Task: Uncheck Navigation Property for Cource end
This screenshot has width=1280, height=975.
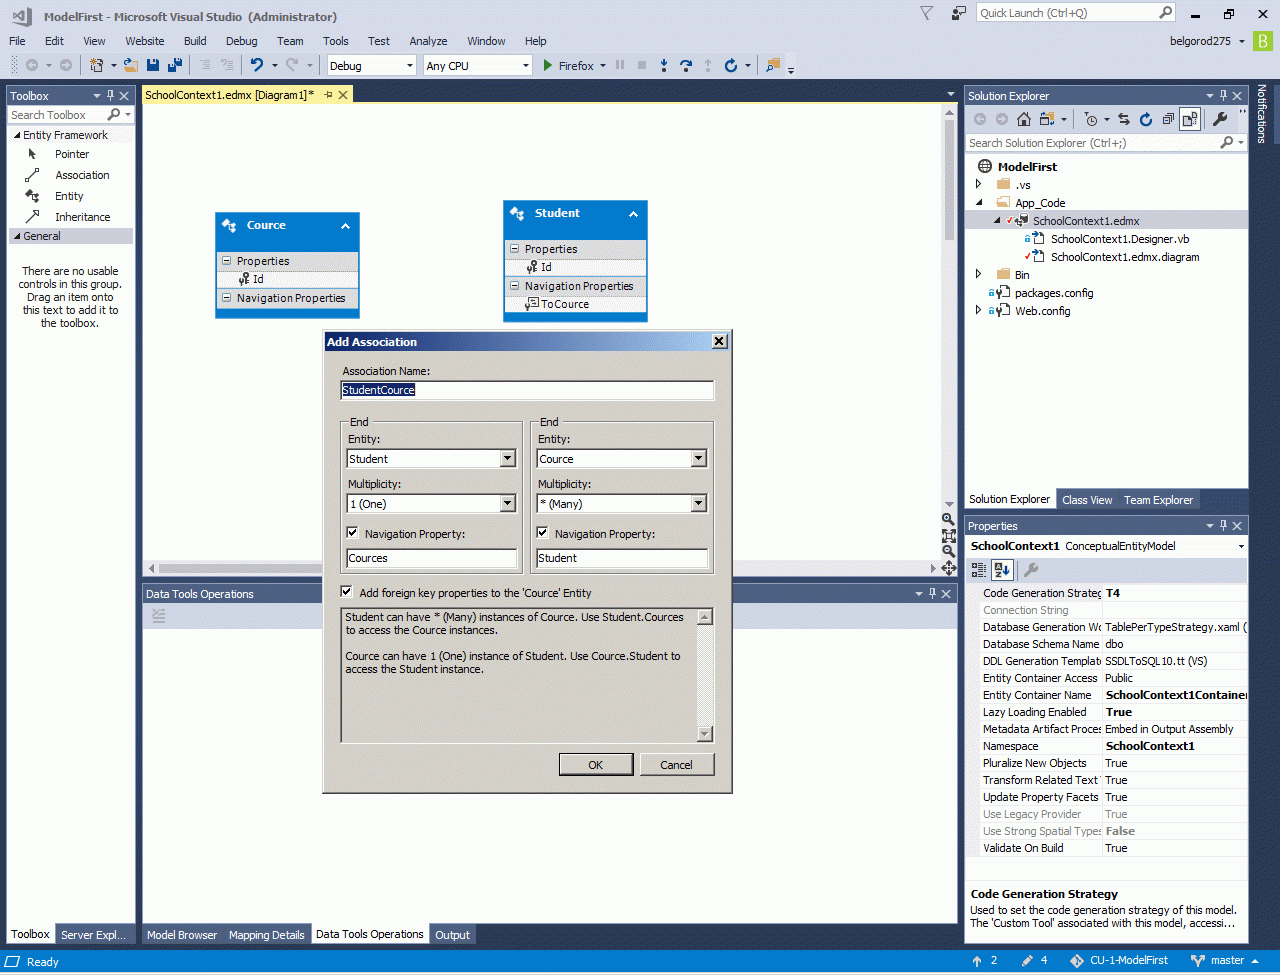Action: [x=543, y=533]
